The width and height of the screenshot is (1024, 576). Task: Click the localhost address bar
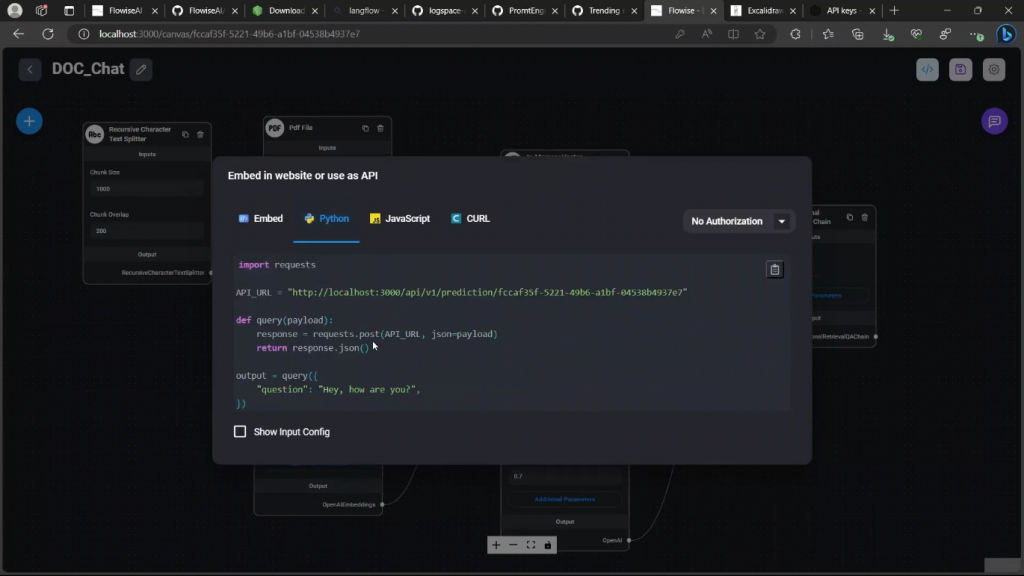(229, 34)
